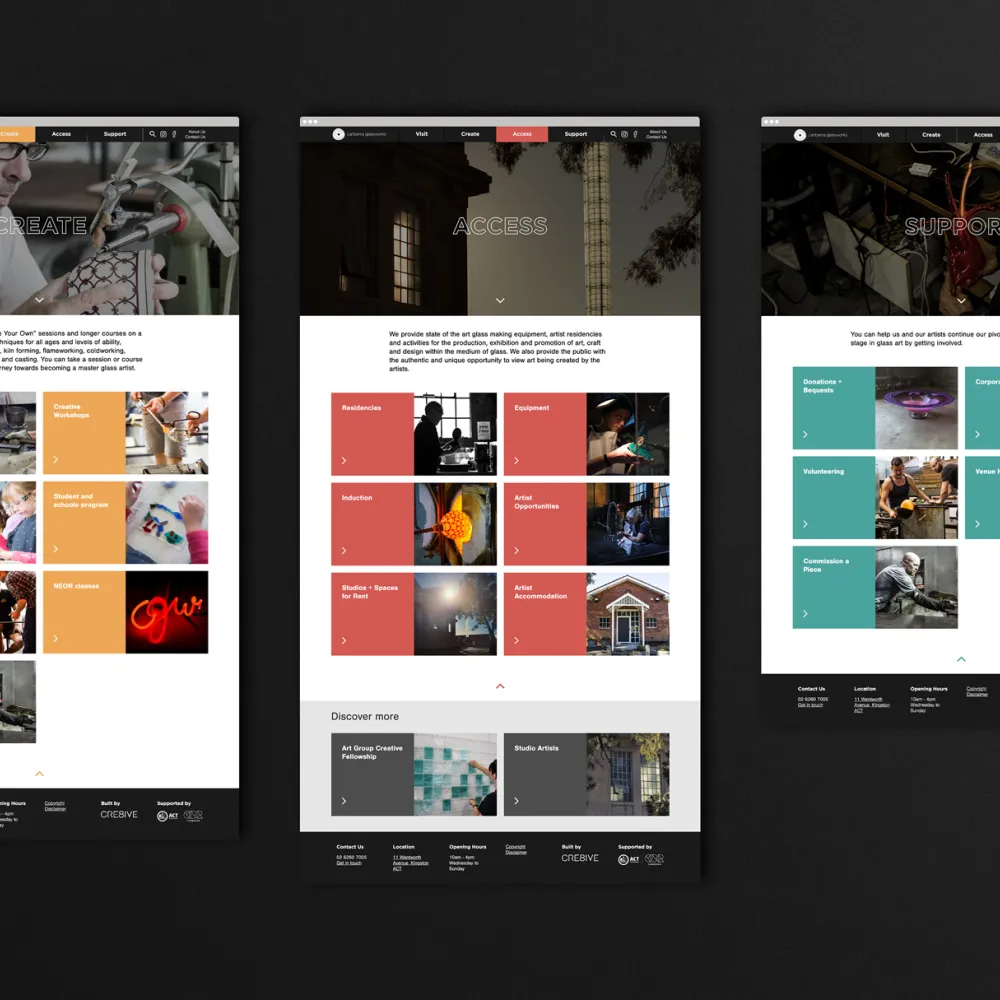The height and width of the screenshot is (1000, 1000).
Task: Click the arrow on the NEON classes card
Action: coord(55,638)
